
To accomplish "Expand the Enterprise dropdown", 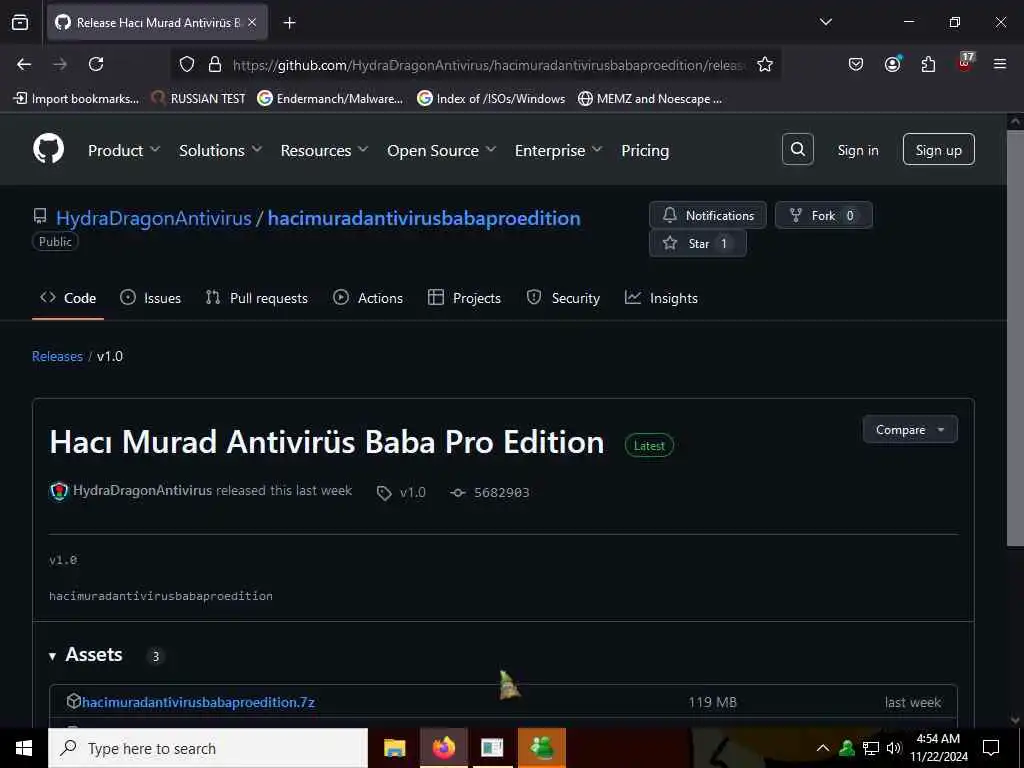I will pos(558,150).
